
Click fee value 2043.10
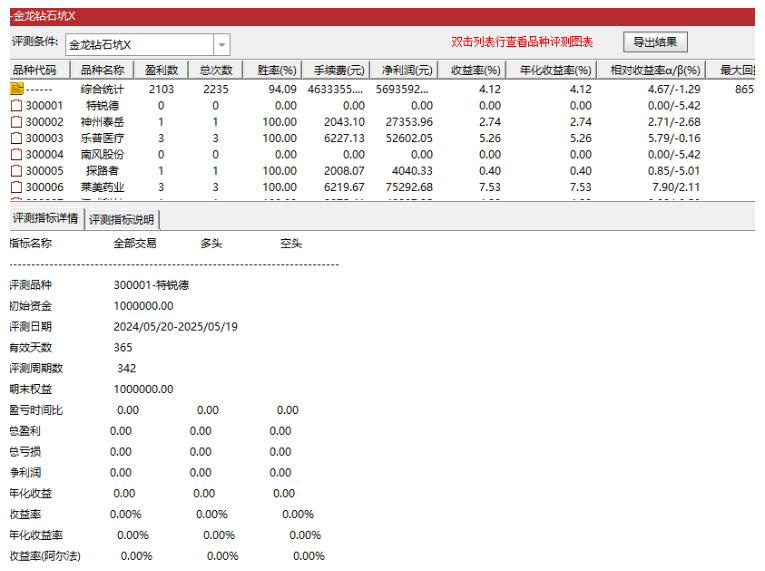[344, 122]
